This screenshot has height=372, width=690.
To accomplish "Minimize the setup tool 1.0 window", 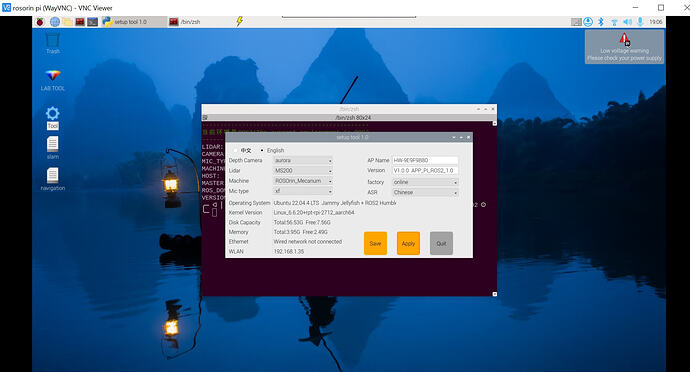I will pyautogui.click(x=454, y=137).
